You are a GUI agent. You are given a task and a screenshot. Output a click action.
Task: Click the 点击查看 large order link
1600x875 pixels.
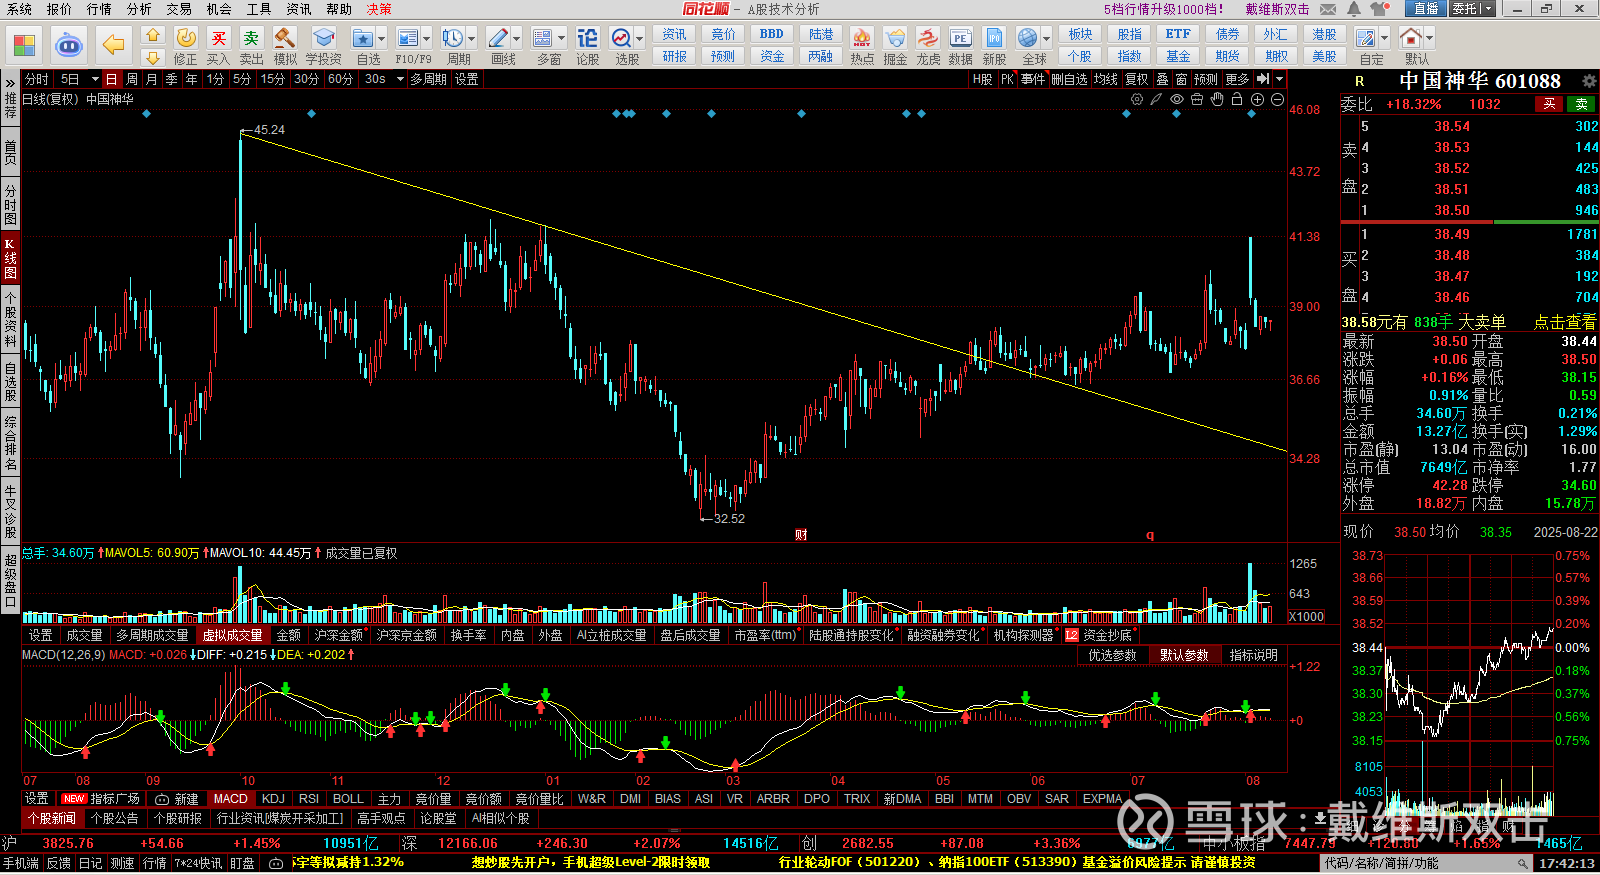coord(1565,322)
